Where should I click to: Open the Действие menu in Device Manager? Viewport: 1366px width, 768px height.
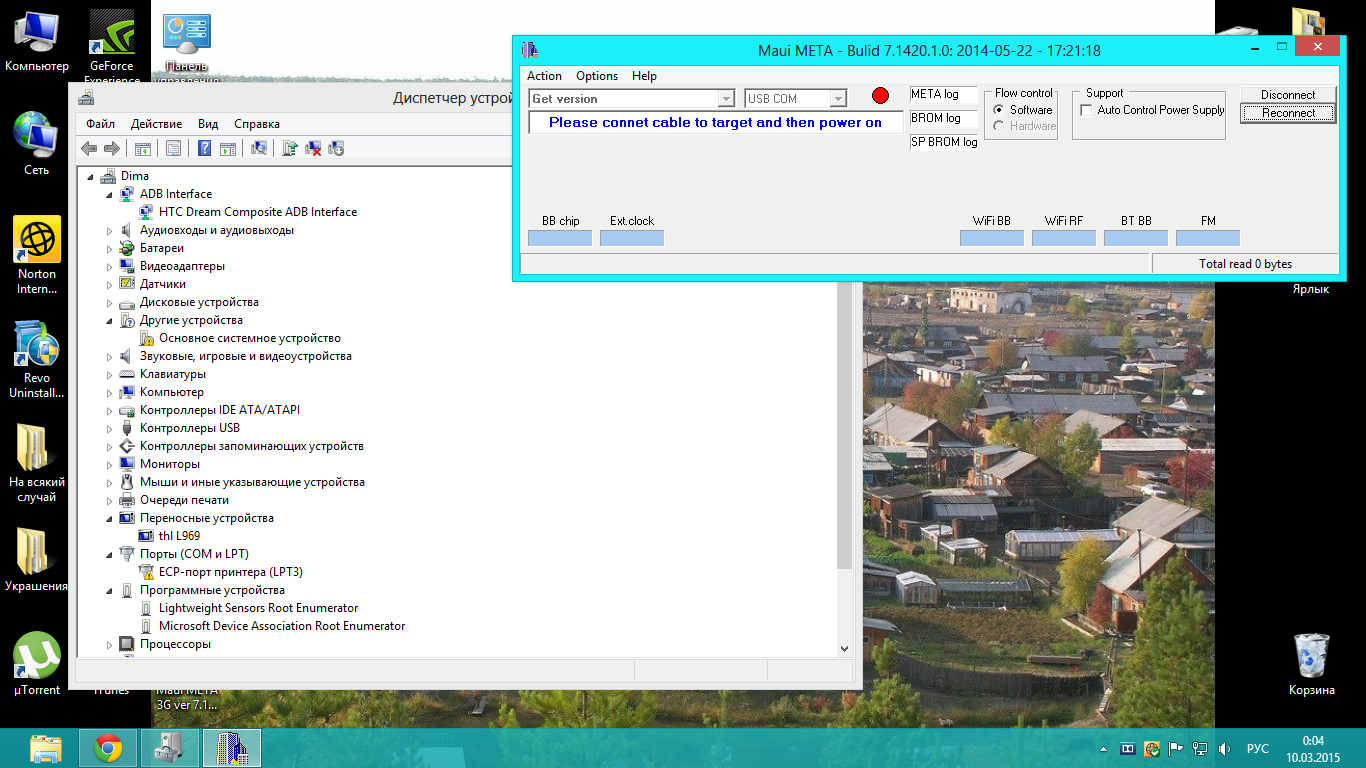(156, 124)
